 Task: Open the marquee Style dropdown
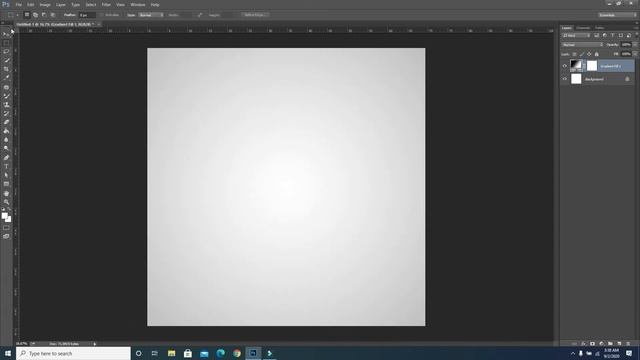[x=151, y=15]
